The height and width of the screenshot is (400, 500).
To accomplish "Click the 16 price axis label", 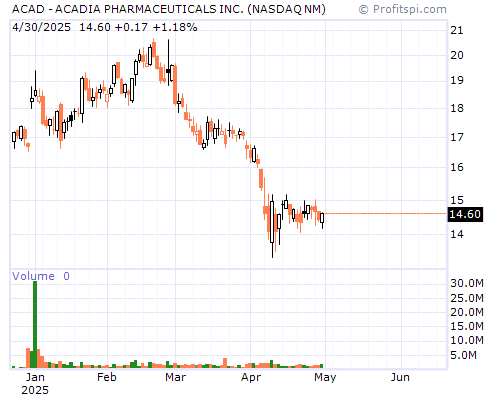I will pyautogui.click(x=457, y=167).
